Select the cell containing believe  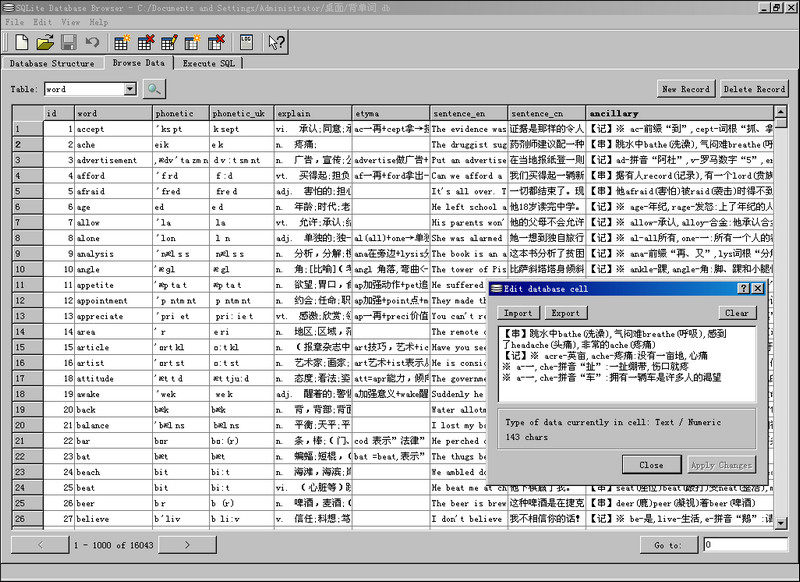(113, 519)
